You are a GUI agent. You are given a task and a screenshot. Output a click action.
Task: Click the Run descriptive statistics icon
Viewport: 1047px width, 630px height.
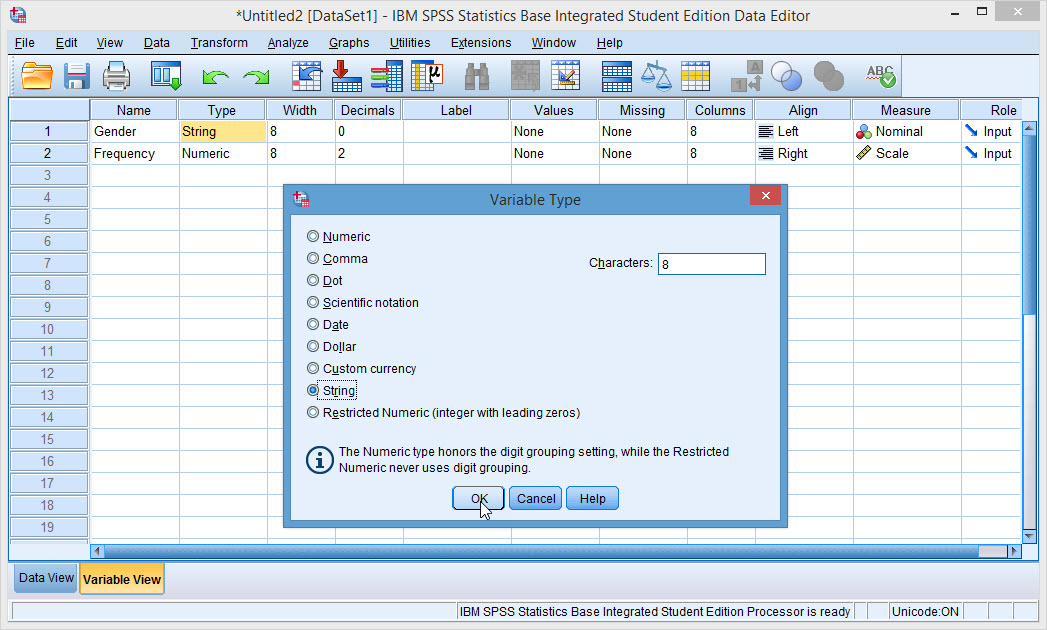(x=427, y=76)
